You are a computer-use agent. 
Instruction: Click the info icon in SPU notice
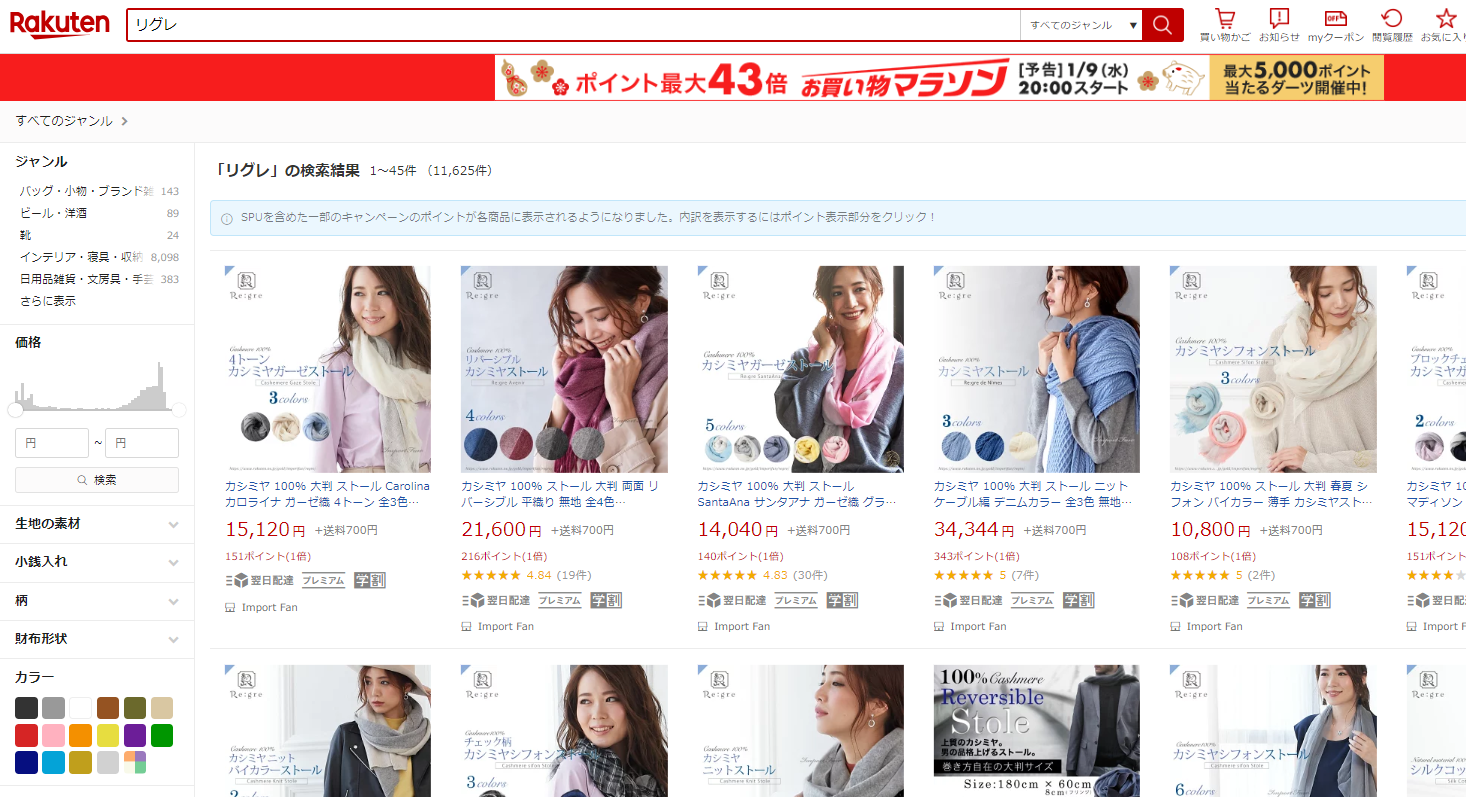tap(227, 218)
